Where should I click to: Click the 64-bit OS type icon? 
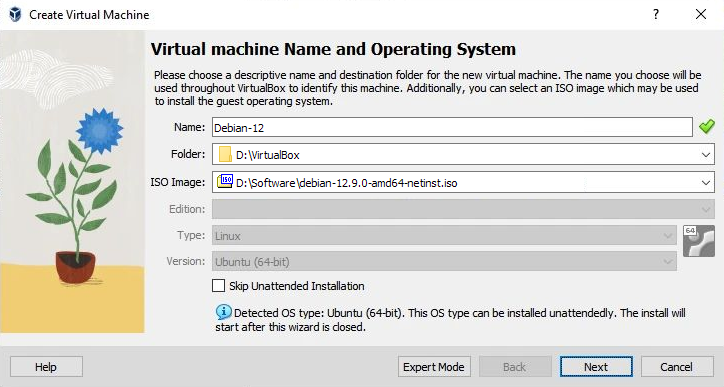699,241
